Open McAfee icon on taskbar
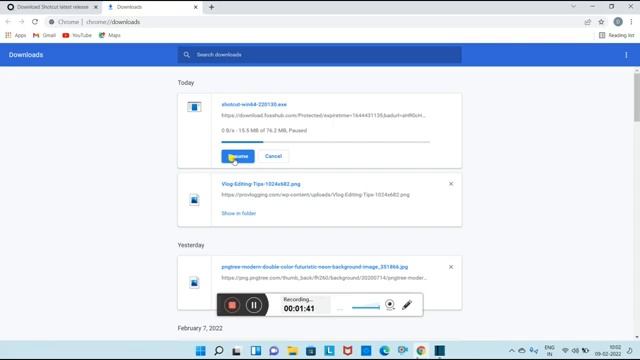Screen dimensions: 640x360 [347, 351]
